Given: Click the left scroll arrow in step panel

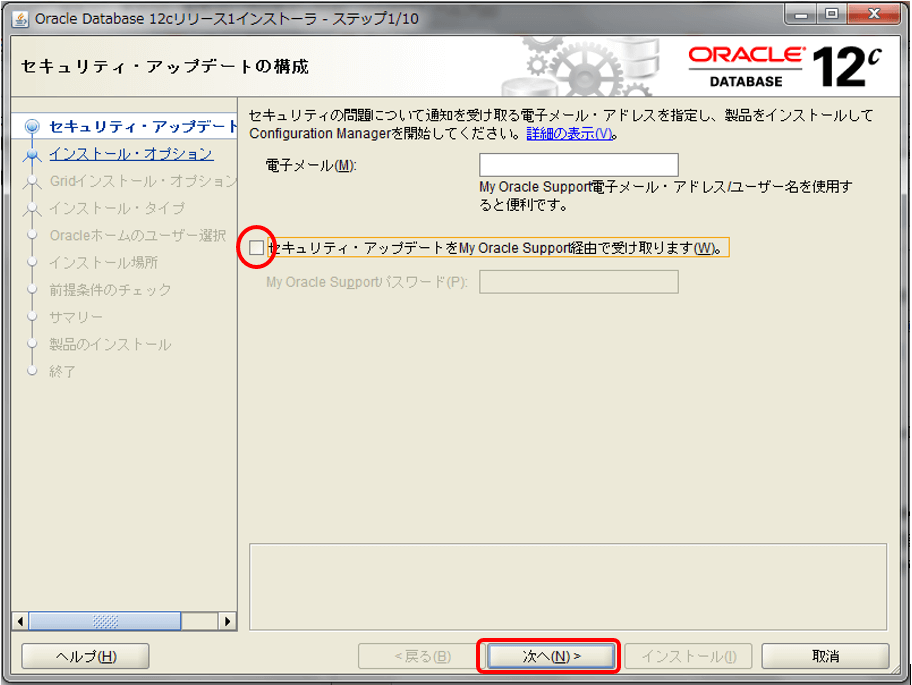Looking at the screenshot, I should pyautogui.click(x=20, y=621).
